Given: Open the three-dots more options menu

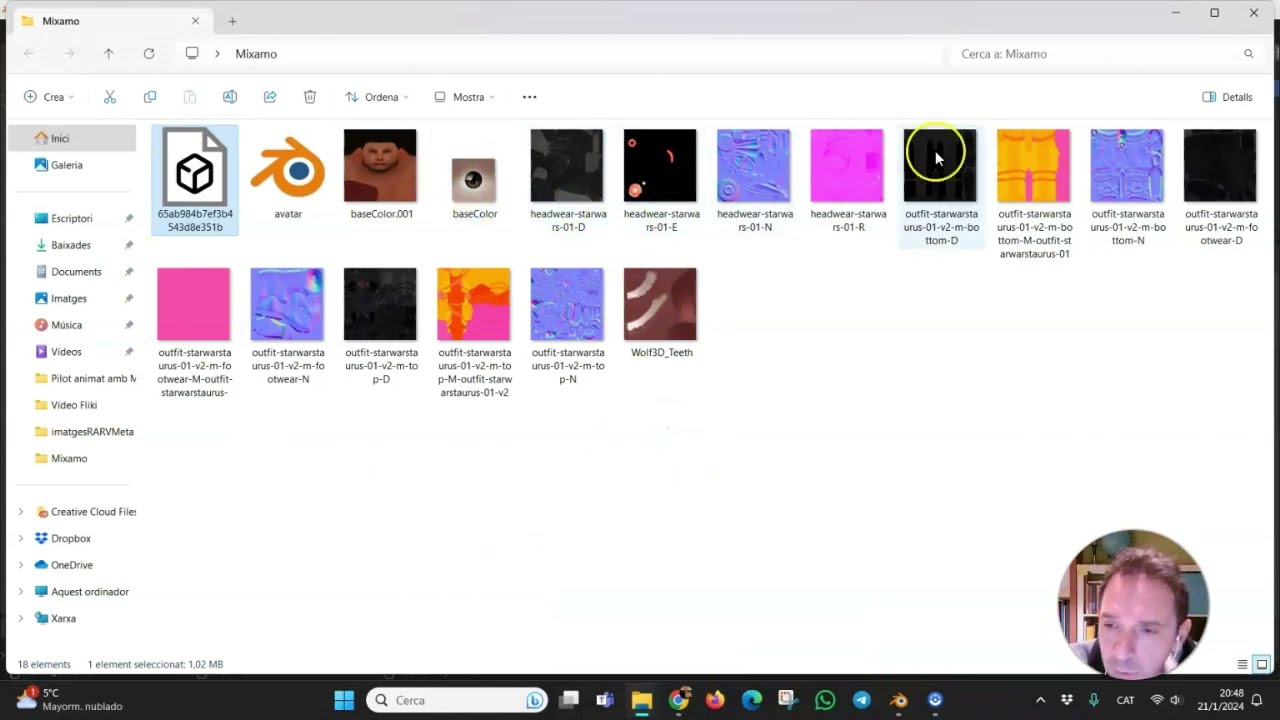Looking at the screenshot, I should 529,97.
